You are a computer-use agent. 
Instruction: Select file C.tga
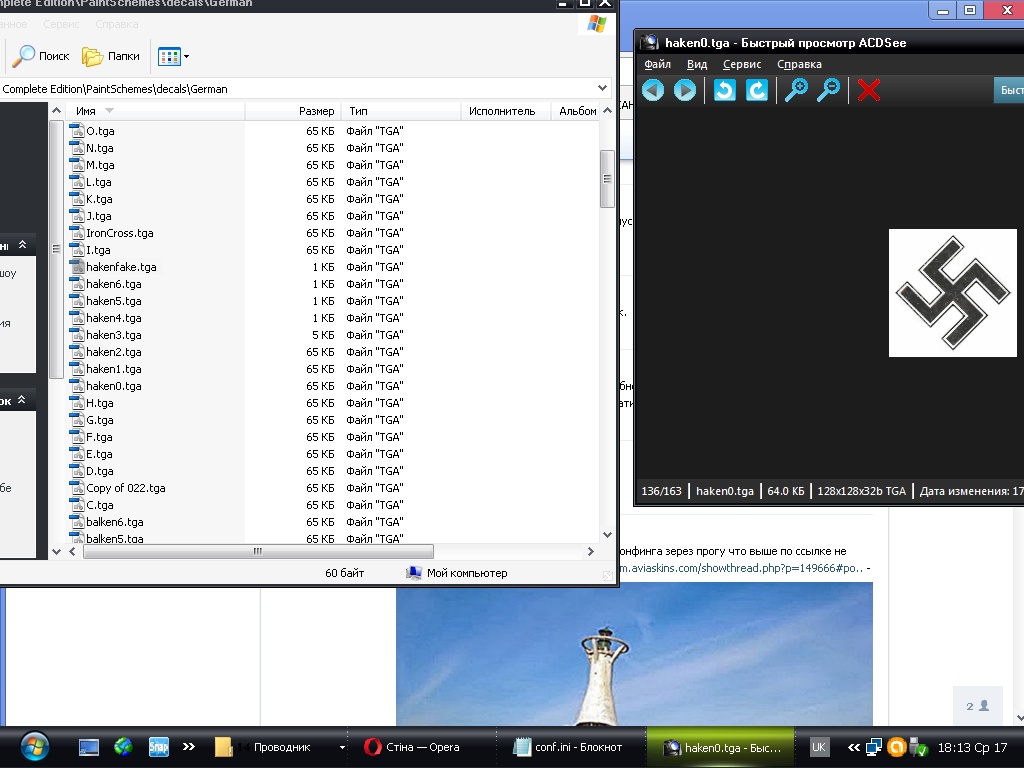pyautogui.click(x=99, y=505)
